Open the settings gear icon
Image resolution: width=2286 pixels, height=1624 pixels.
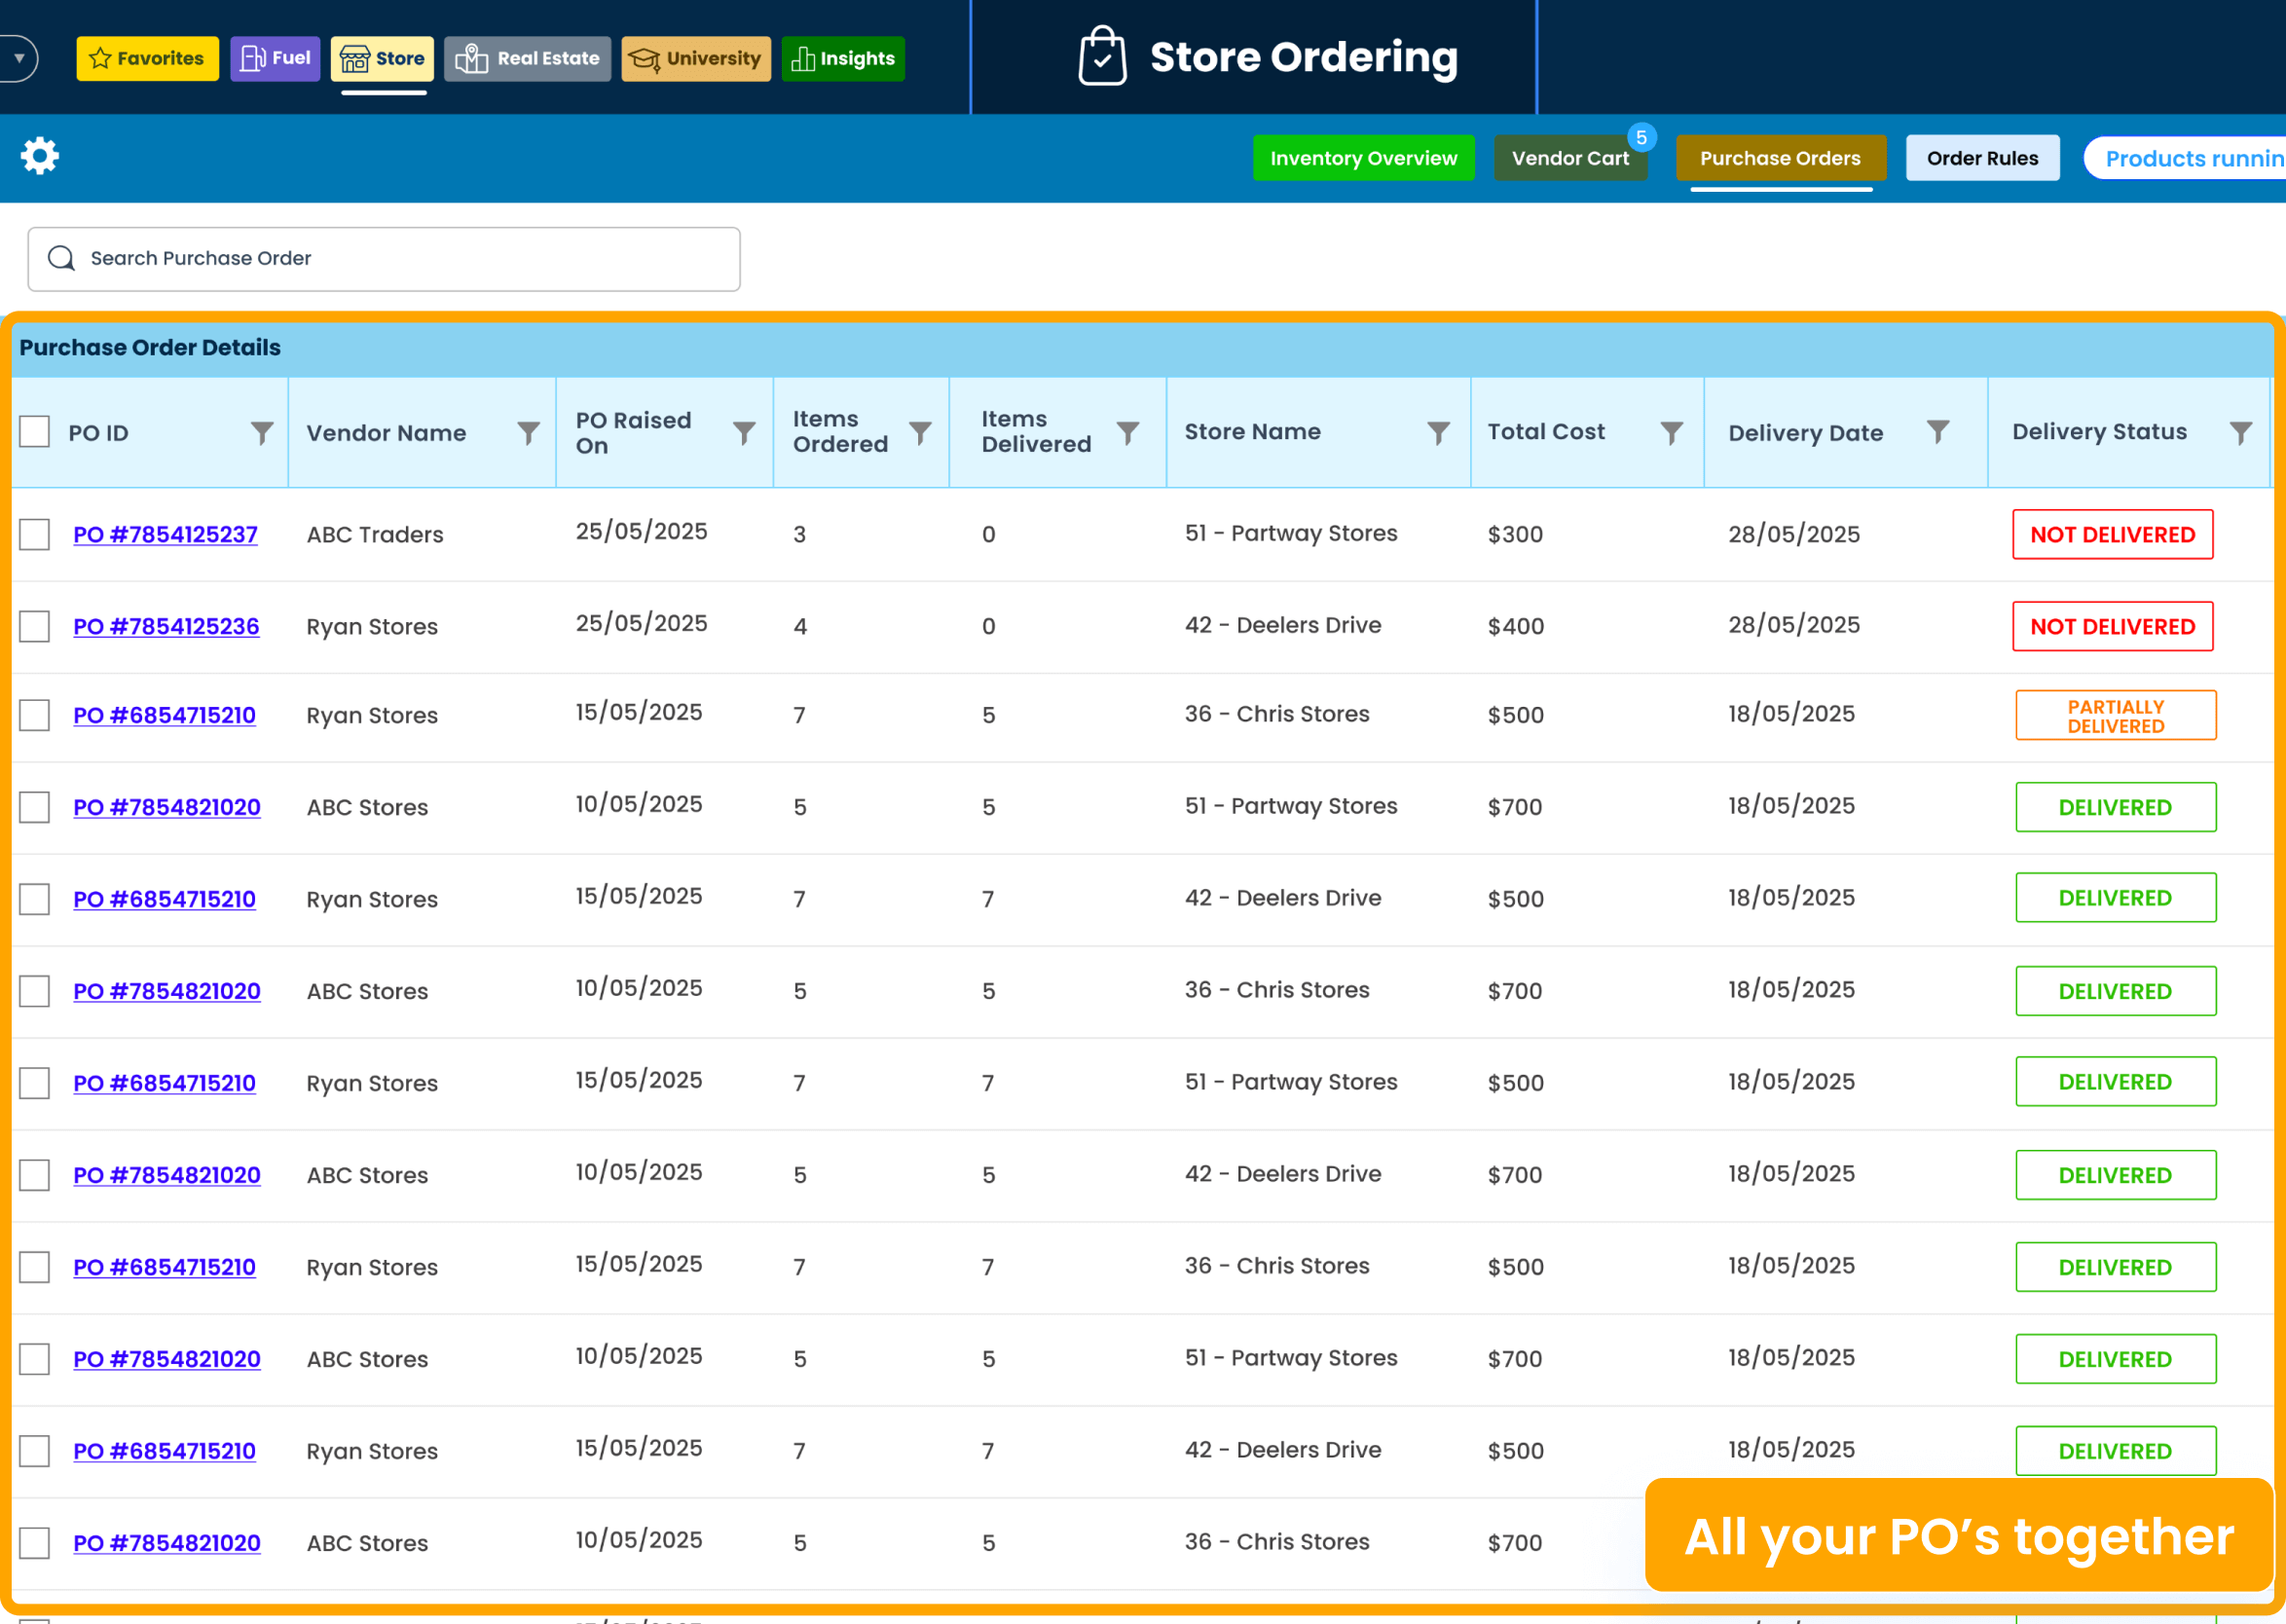click(40, 156)
